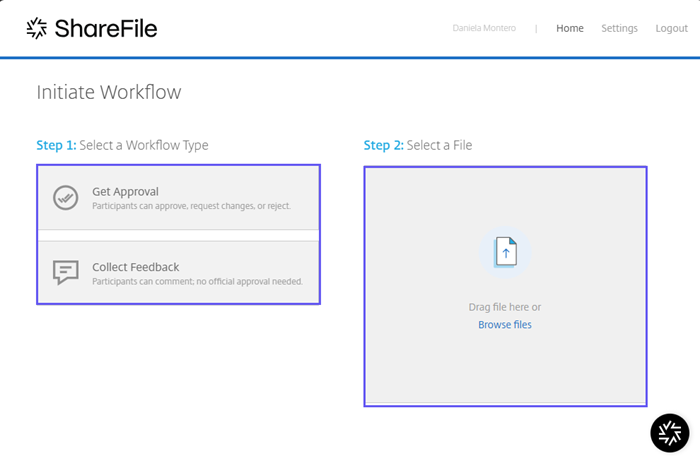This screenshot has width=700, height=457.
Task: Click the file upload arrow icon
Action: [505, 253]
